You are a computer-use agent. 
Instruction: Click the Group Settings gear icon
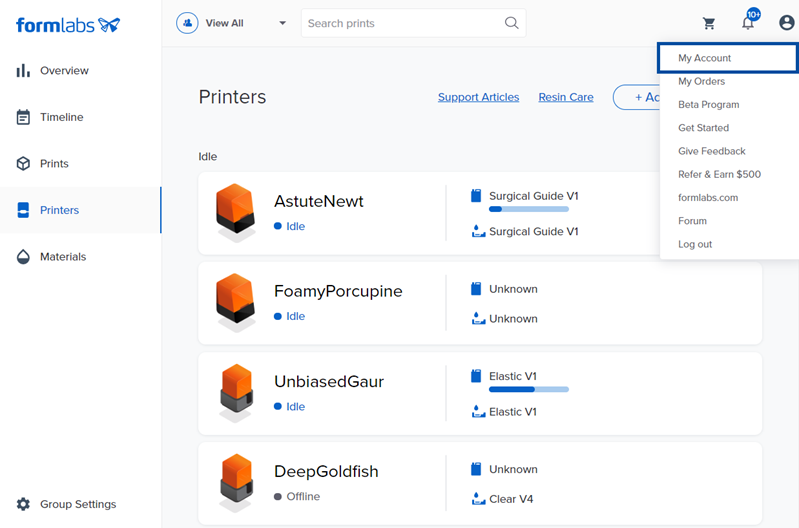pos(23,504)
